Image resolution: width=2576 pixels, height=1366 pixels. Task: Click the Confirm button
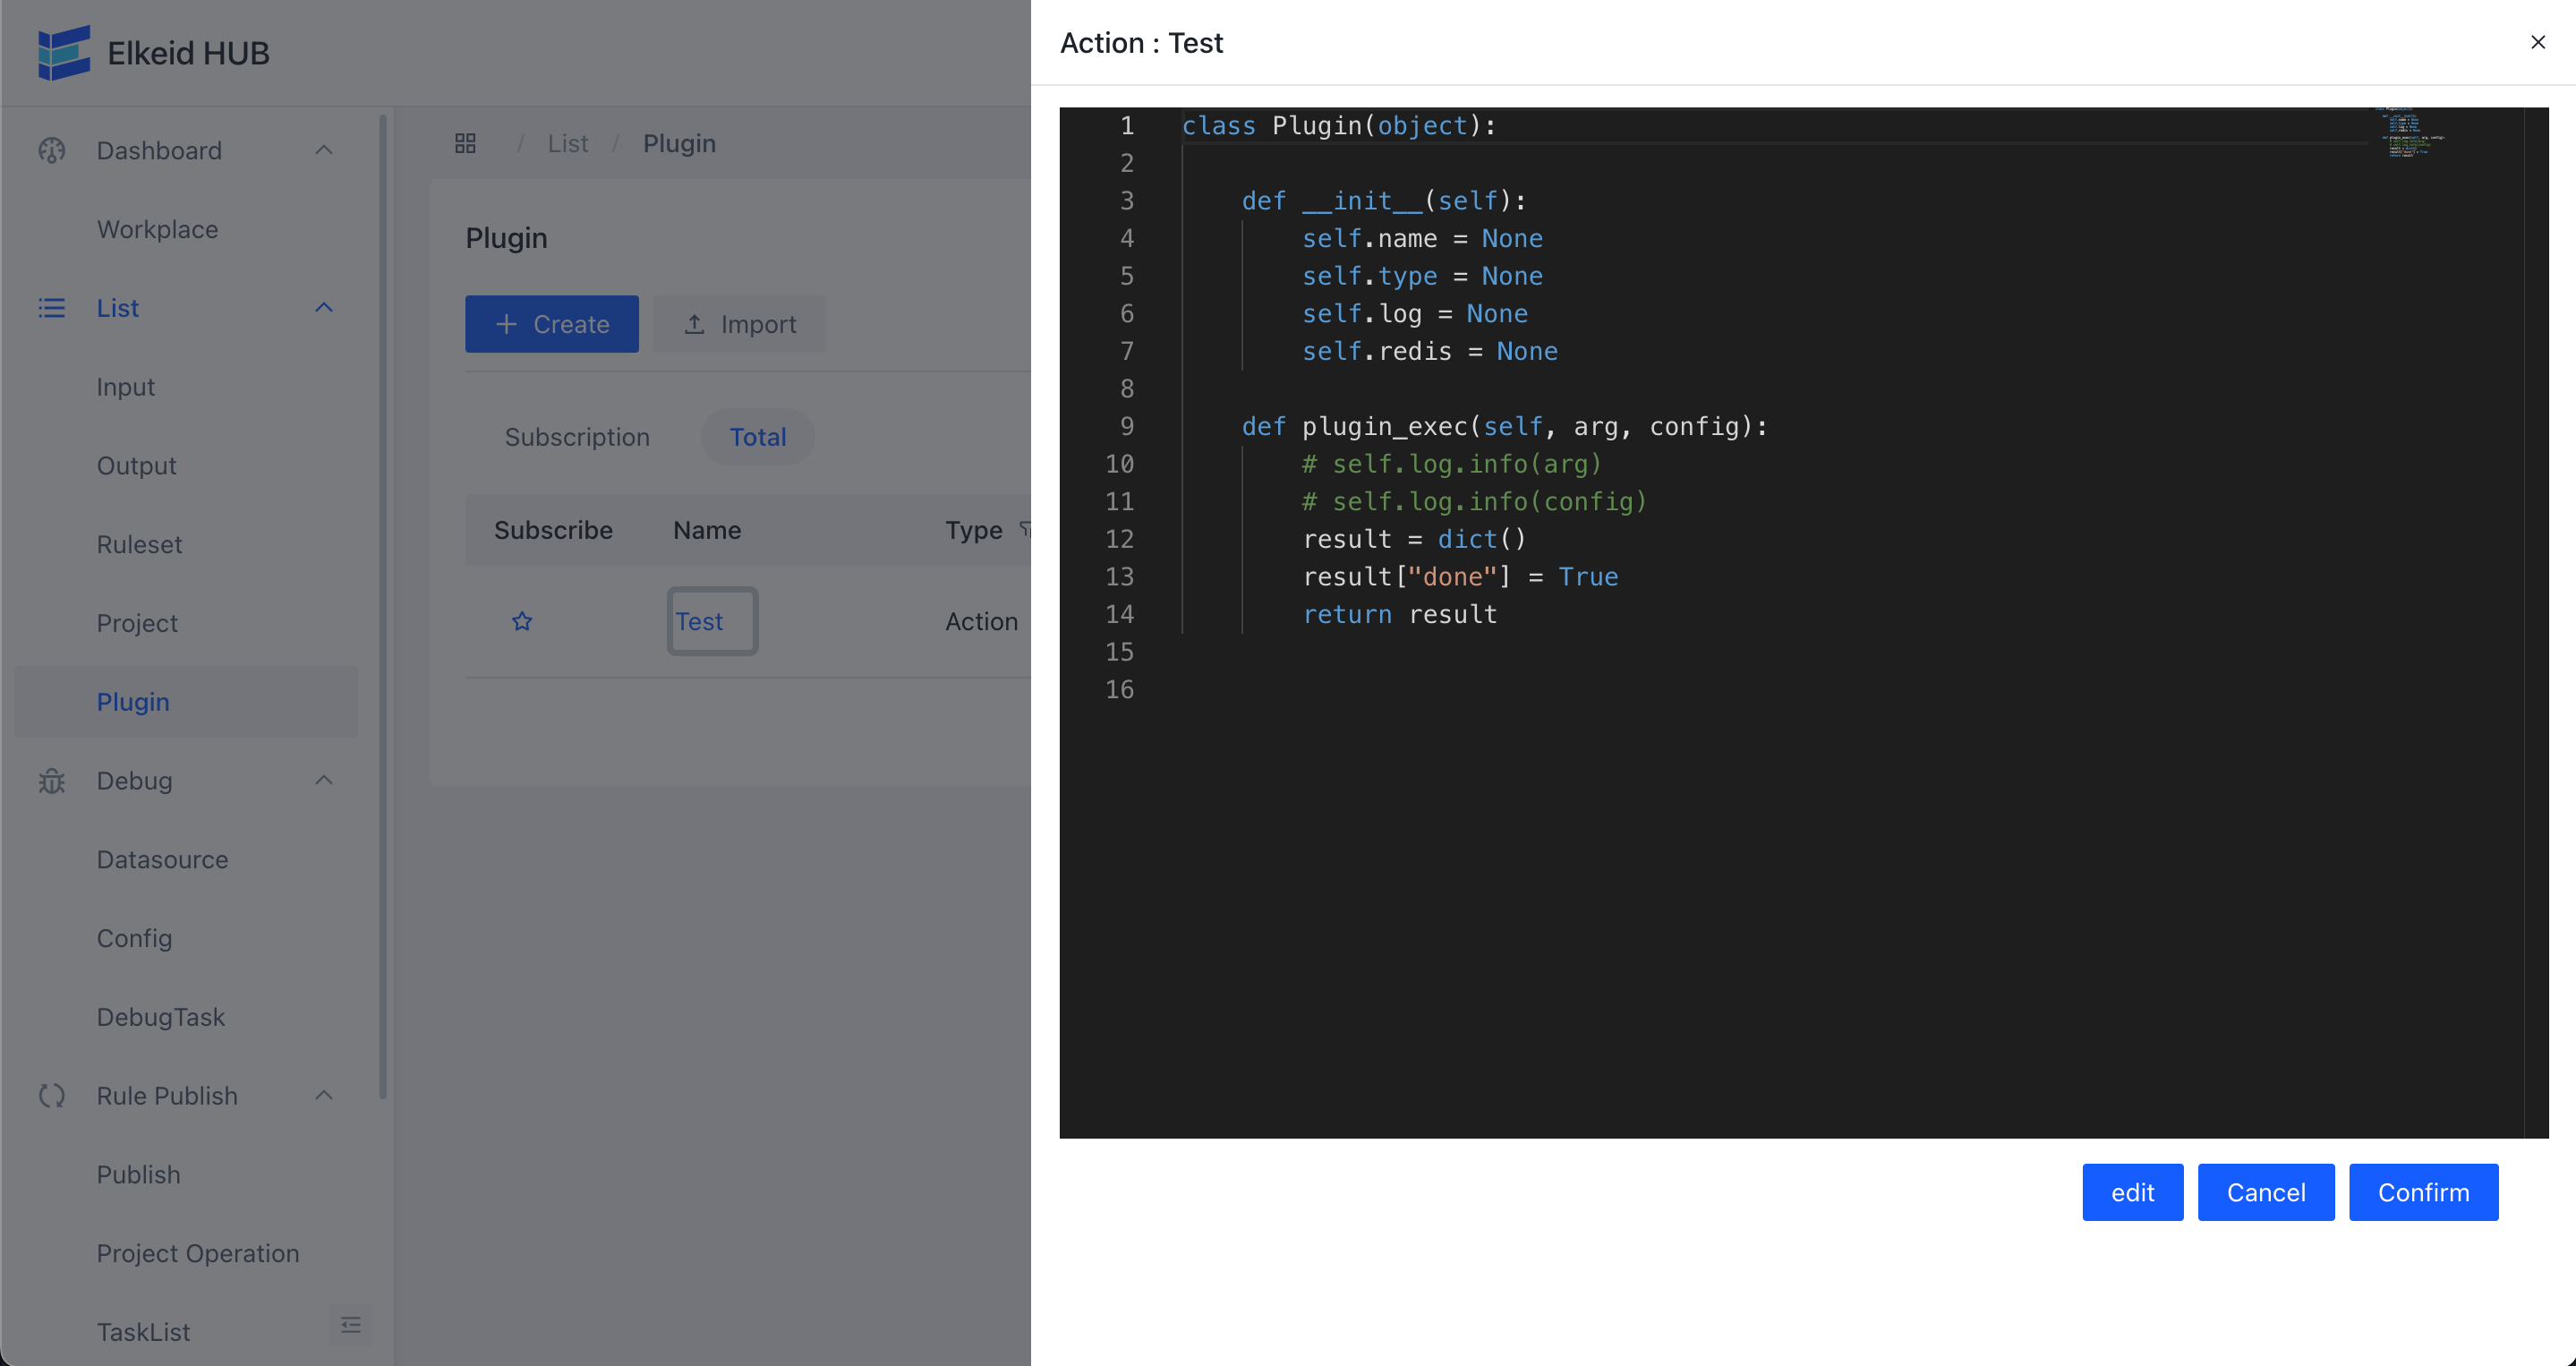coord(2423,1192)
